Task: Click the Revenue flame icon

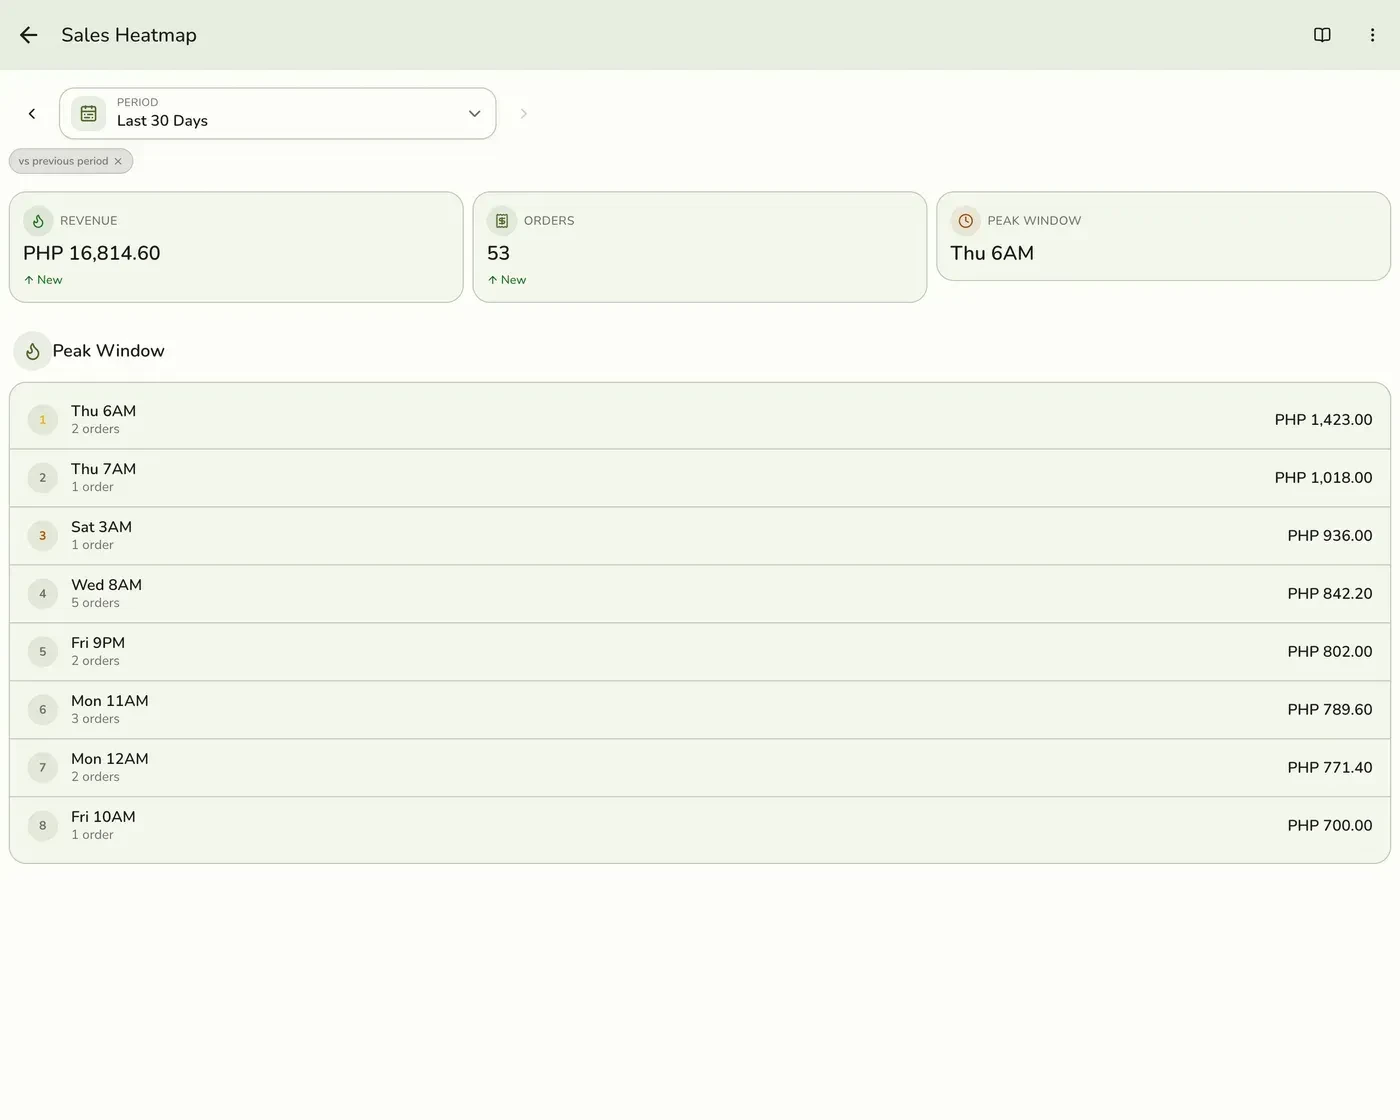Action: tap(38, 221)
